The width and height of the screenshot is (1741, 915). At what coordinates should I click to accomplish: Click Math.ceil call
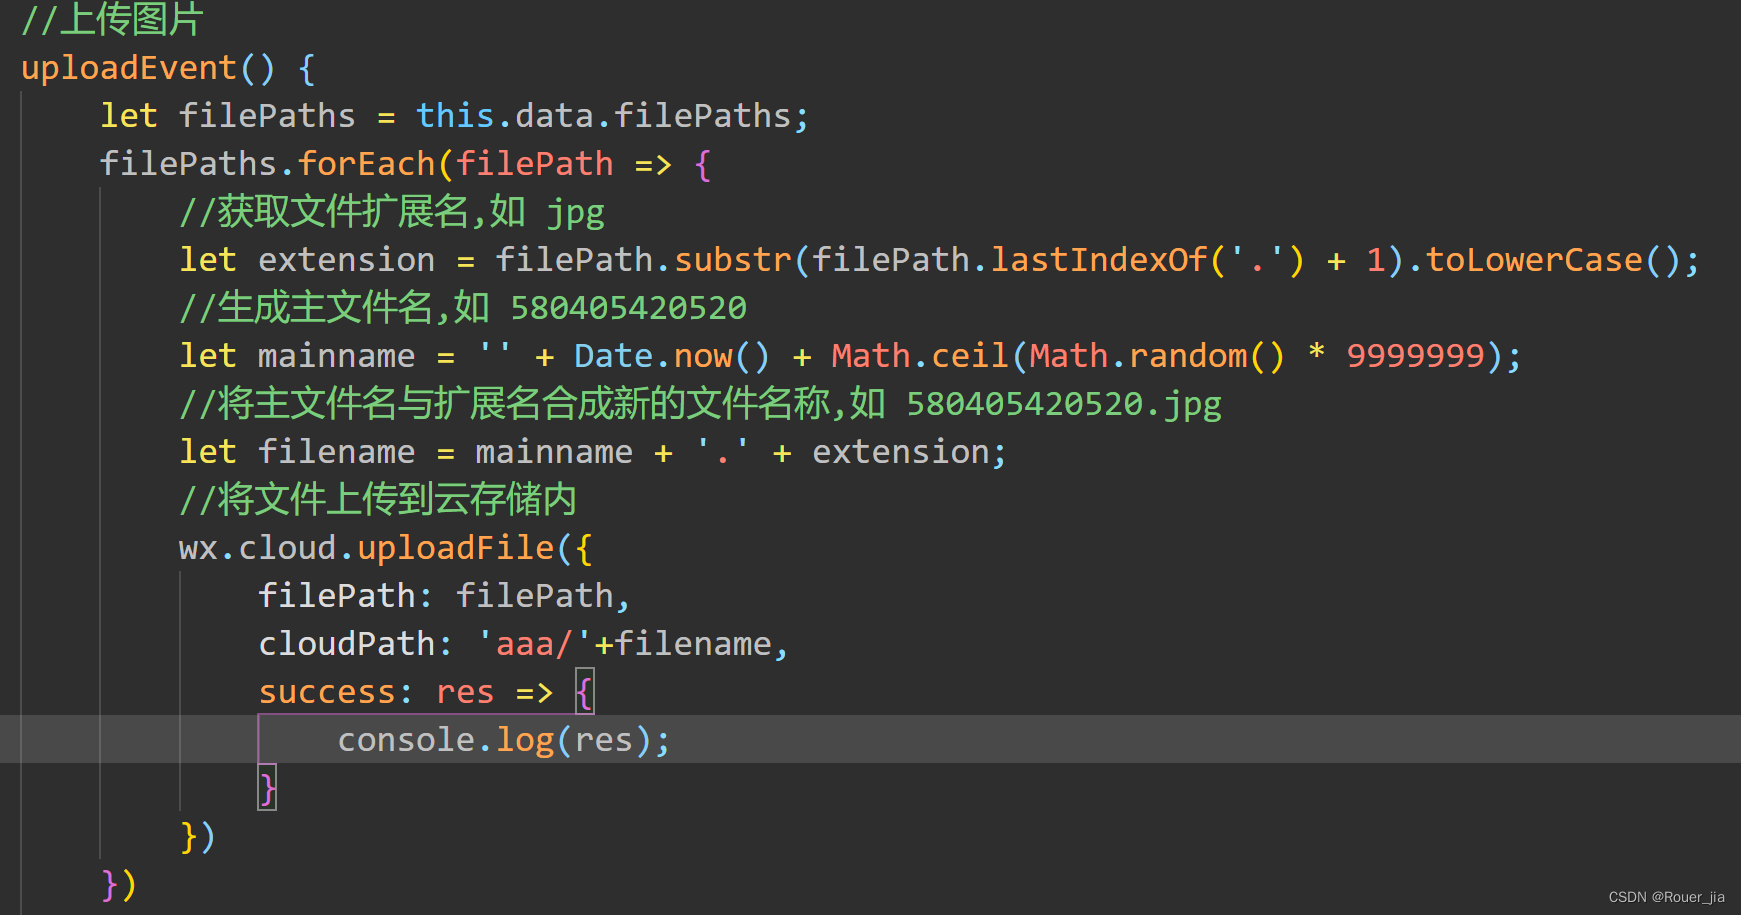(x=920, y=356)
